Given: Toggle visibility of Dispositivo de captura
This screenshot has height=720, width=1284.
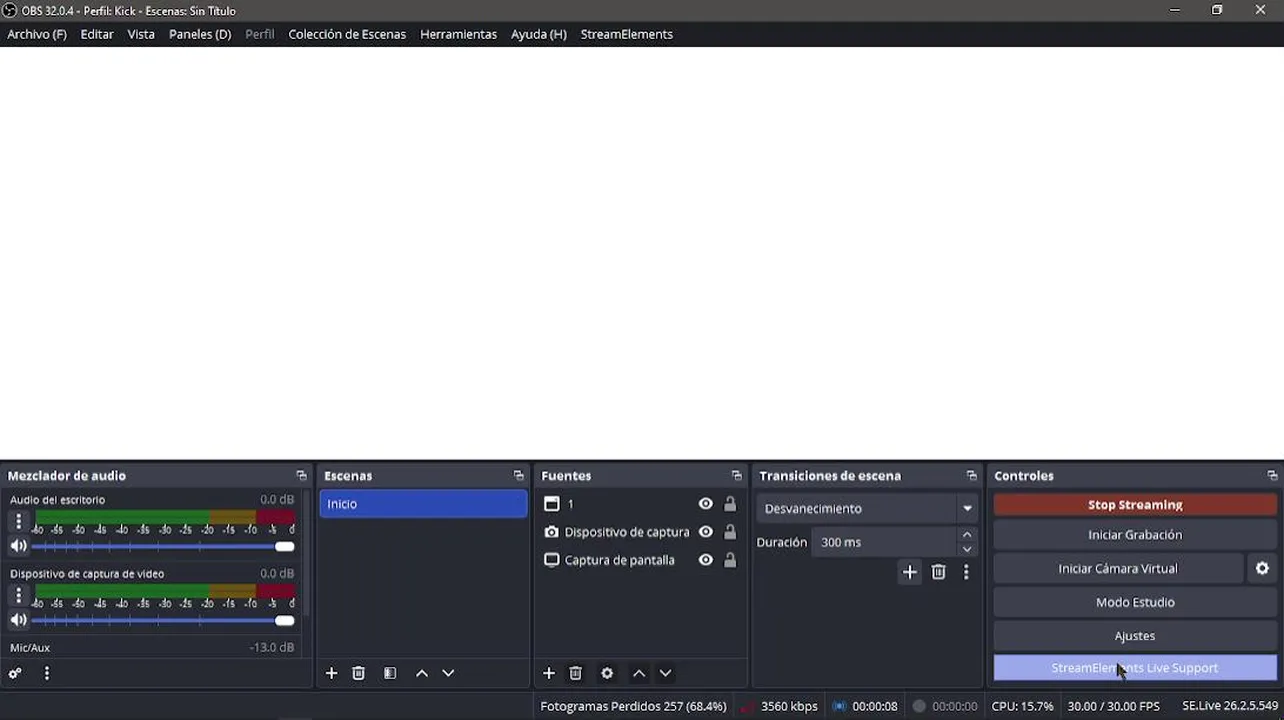Looking at the screenshot, I should 706,532.
